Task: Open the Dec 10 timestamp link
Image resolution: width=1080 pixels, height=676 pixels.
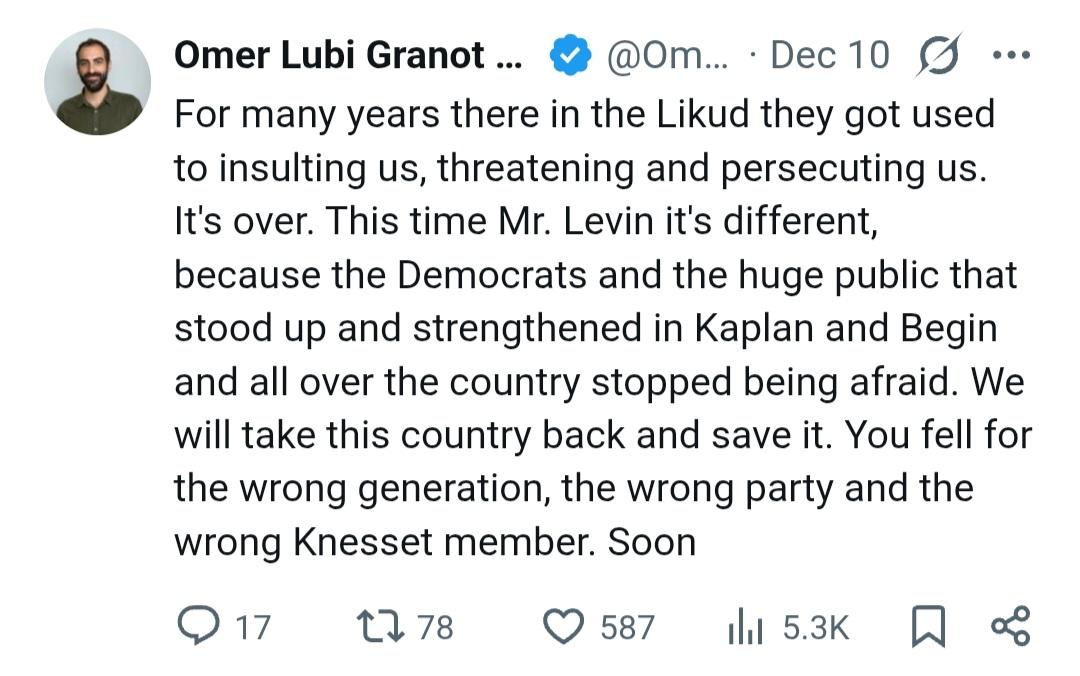Action: [x=829, y=56]
